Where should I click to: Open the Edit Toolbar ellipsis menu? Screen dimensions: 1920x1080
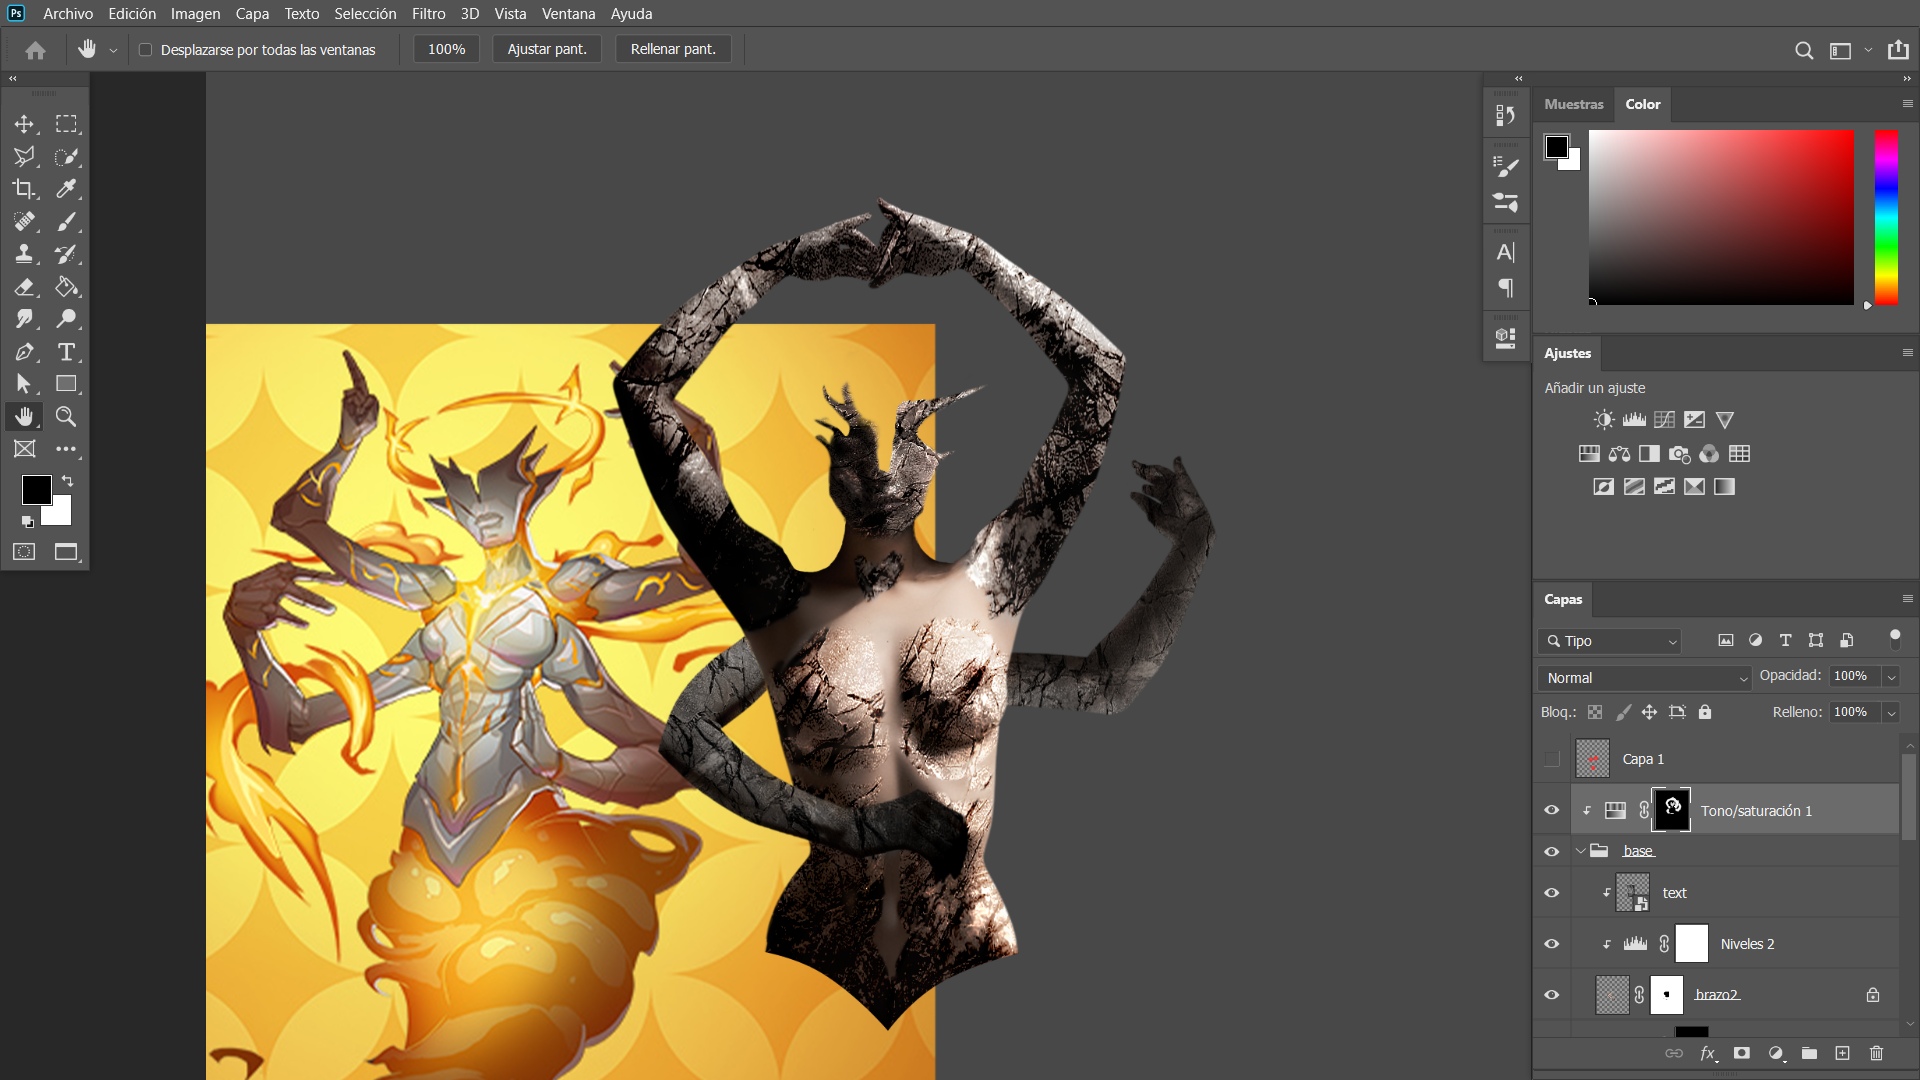66,449
